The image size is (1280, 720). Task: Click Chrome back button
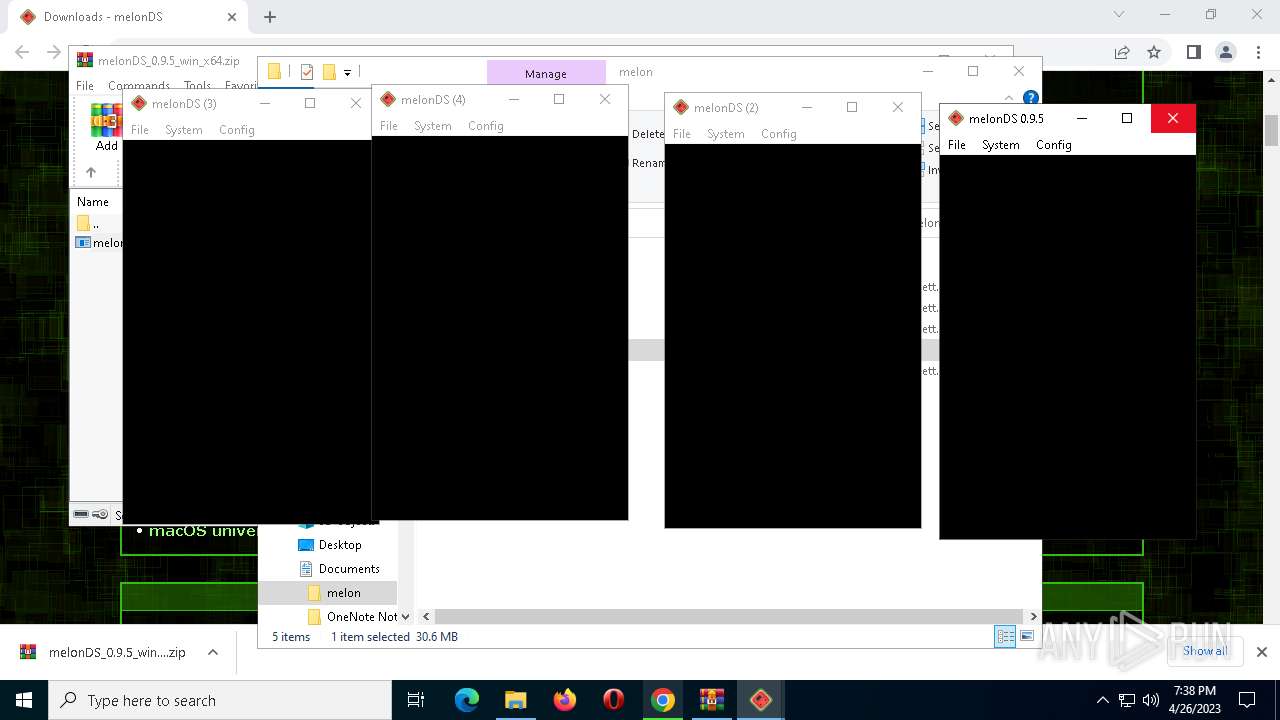[22, 52]
